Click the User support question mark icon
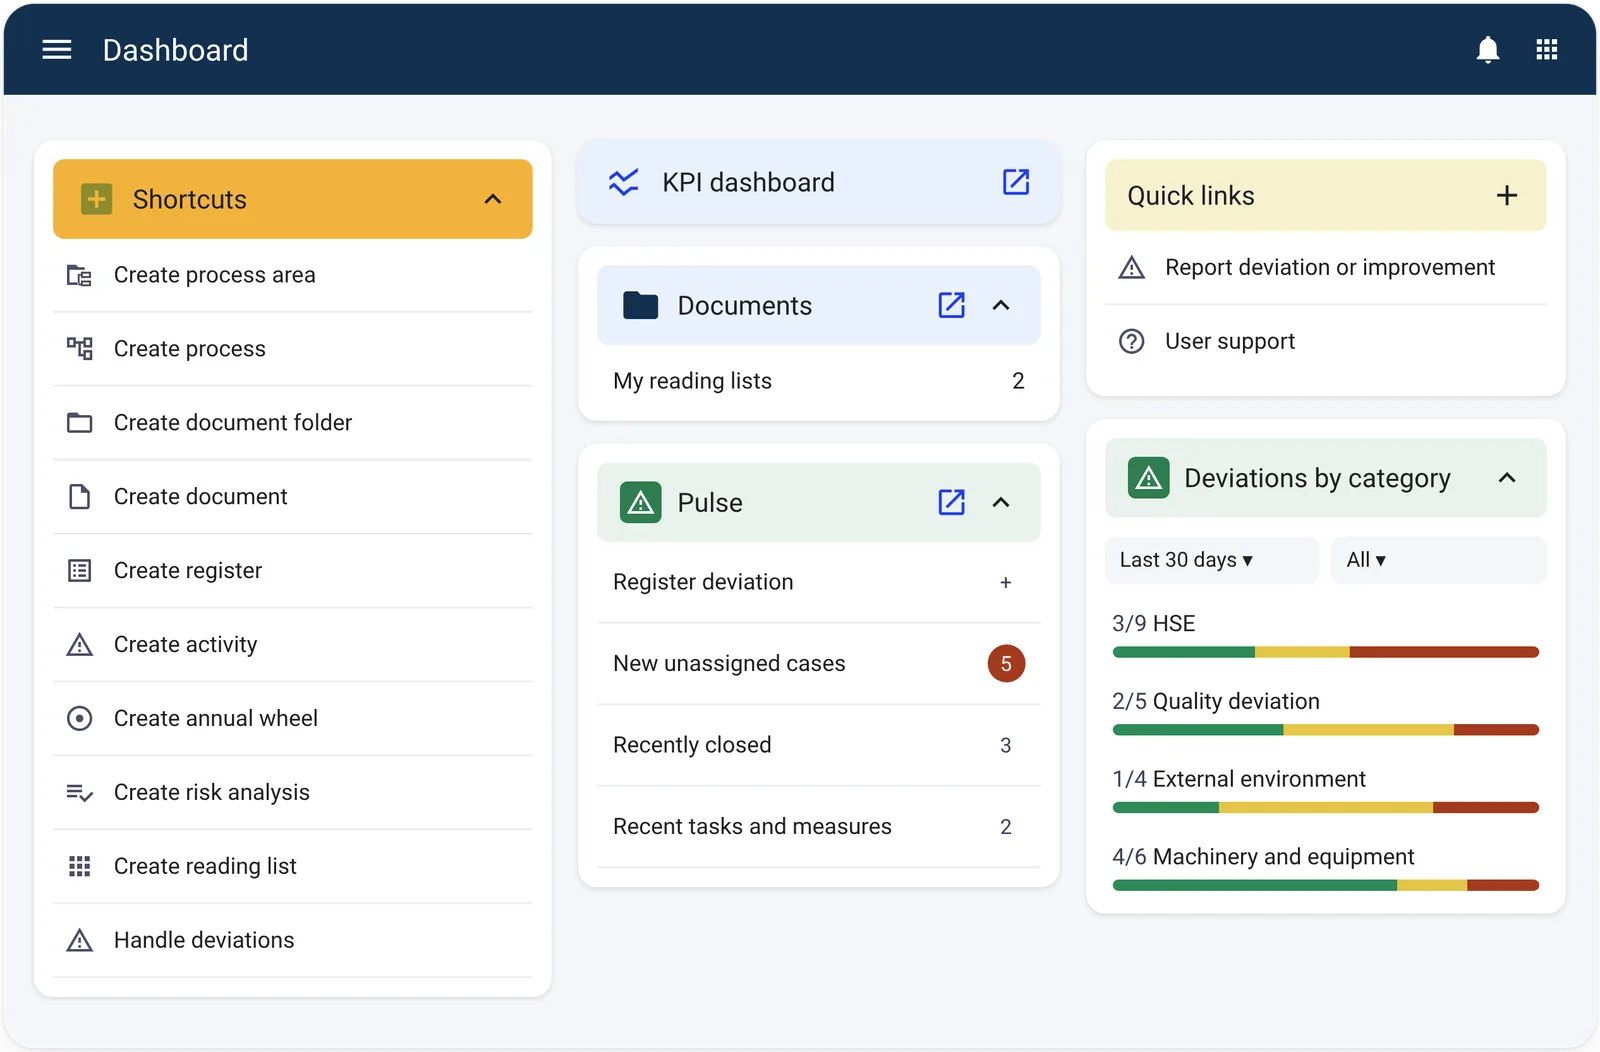Screen dimensions: 1600x1052 click(x=1131, y=342)
